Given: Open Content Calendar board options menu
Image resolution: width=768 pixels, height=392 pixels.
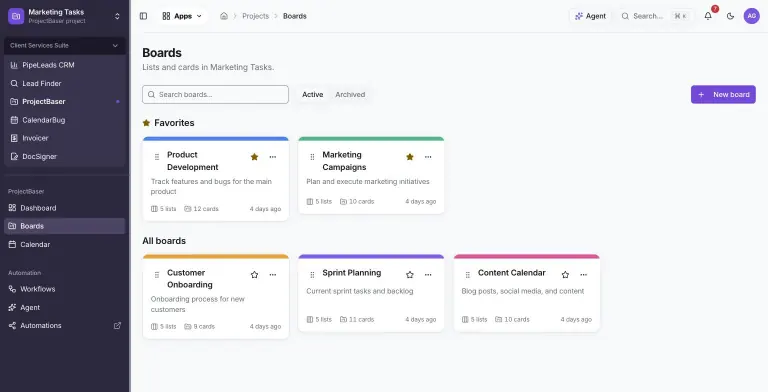Looking at the screenshot, I should click(x=583, y=275).
